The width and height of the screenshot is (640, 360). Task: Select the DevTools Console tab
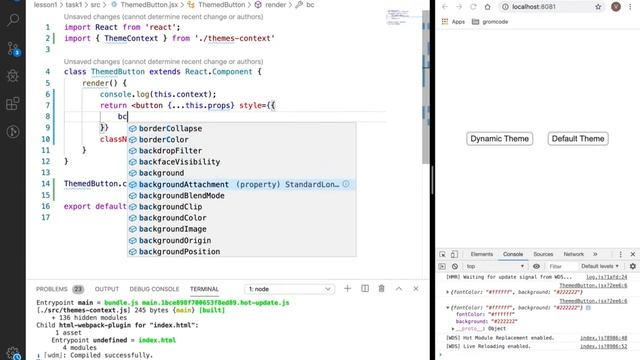(513, 254)
